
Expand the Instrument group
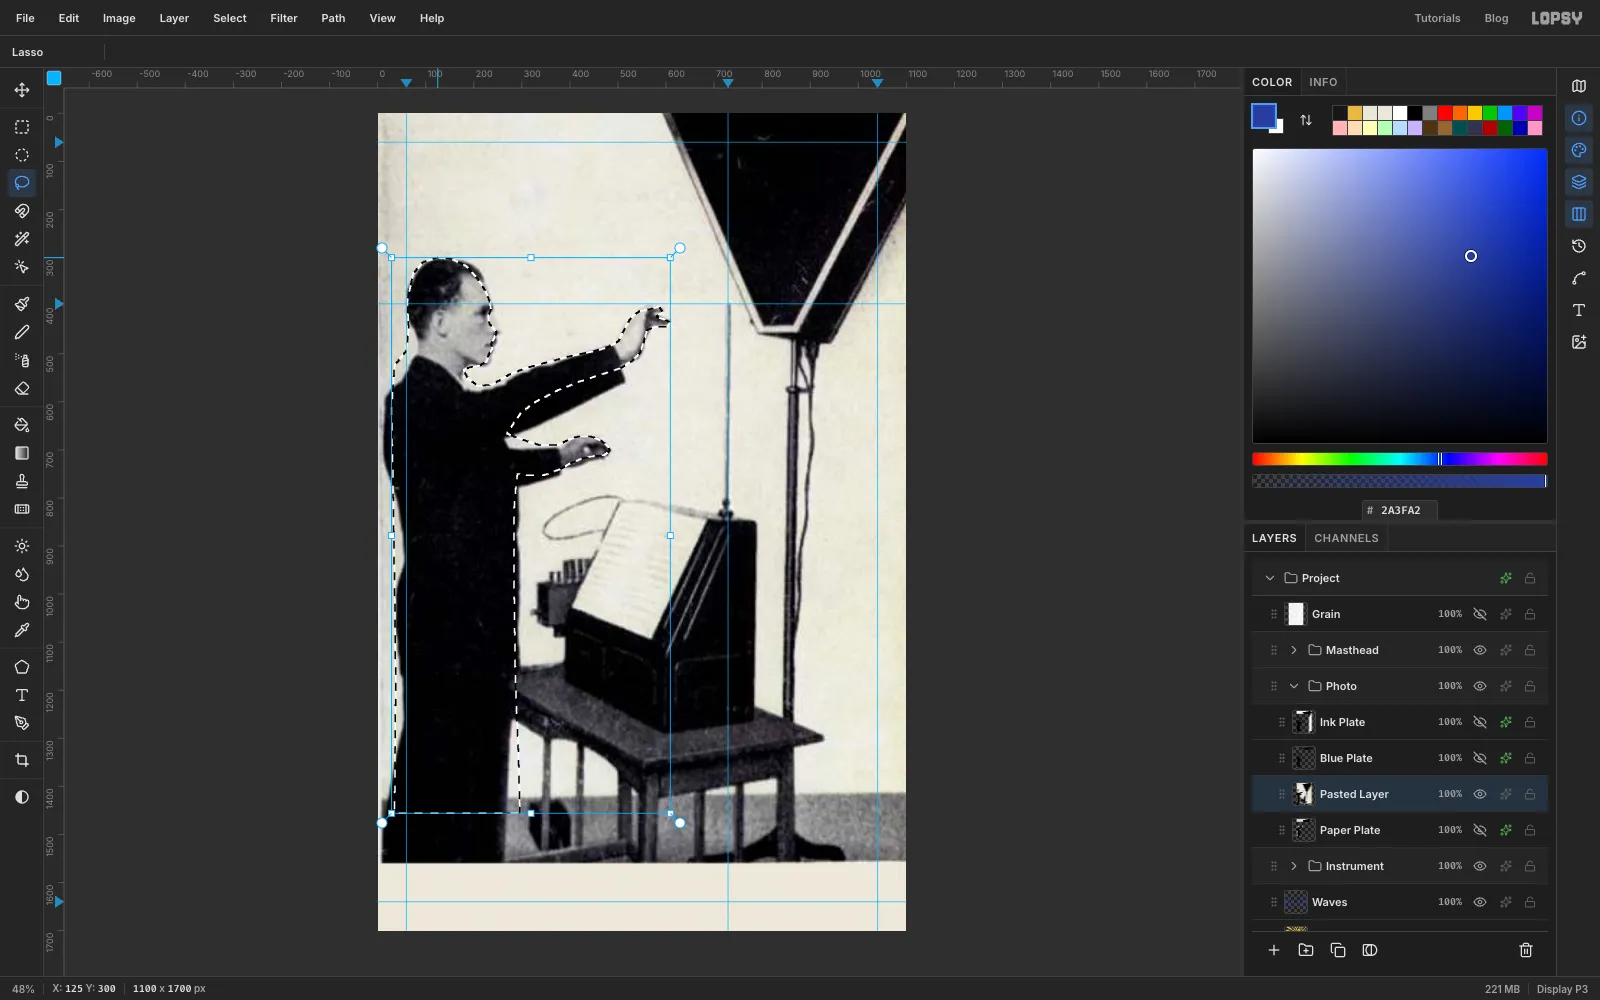pos(1294,866)
